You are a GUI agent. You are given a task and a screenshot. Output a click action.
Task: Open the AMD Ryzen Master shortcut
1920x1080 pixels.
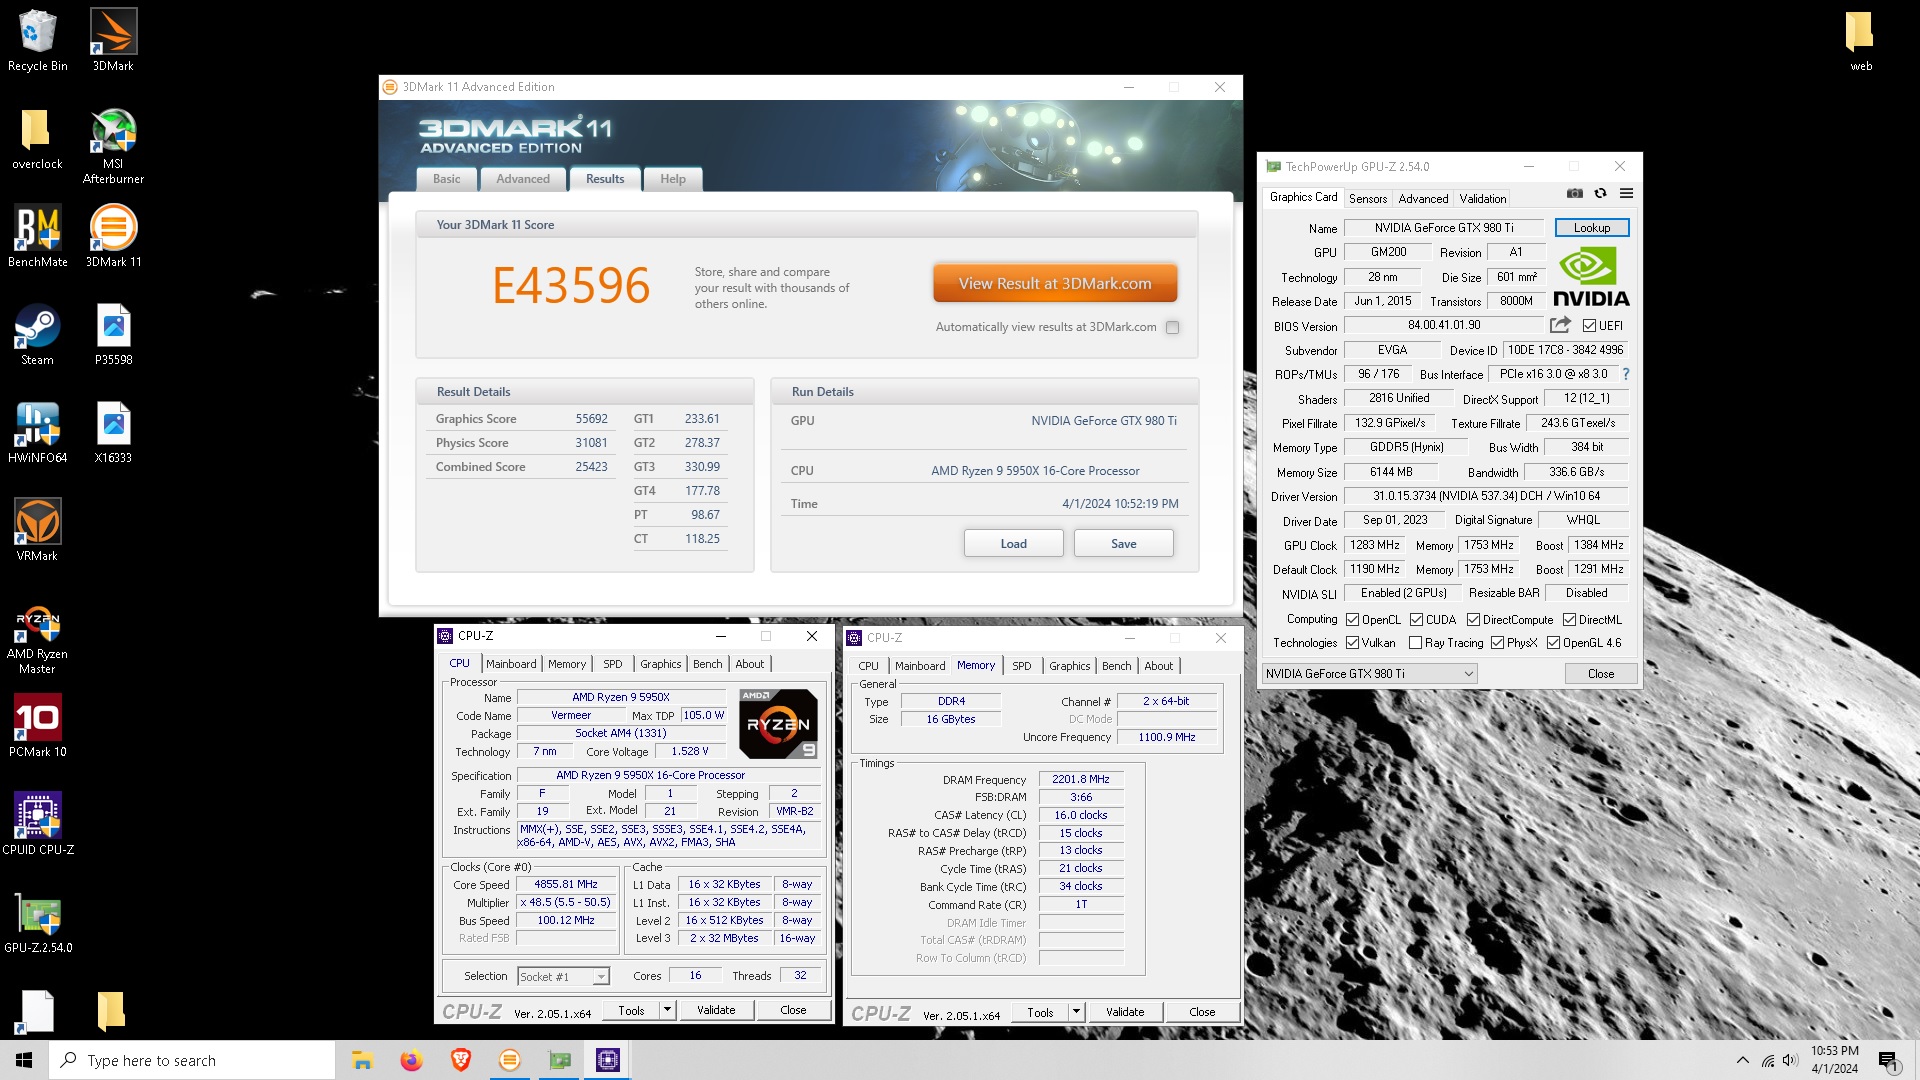[x=37, y=638]
